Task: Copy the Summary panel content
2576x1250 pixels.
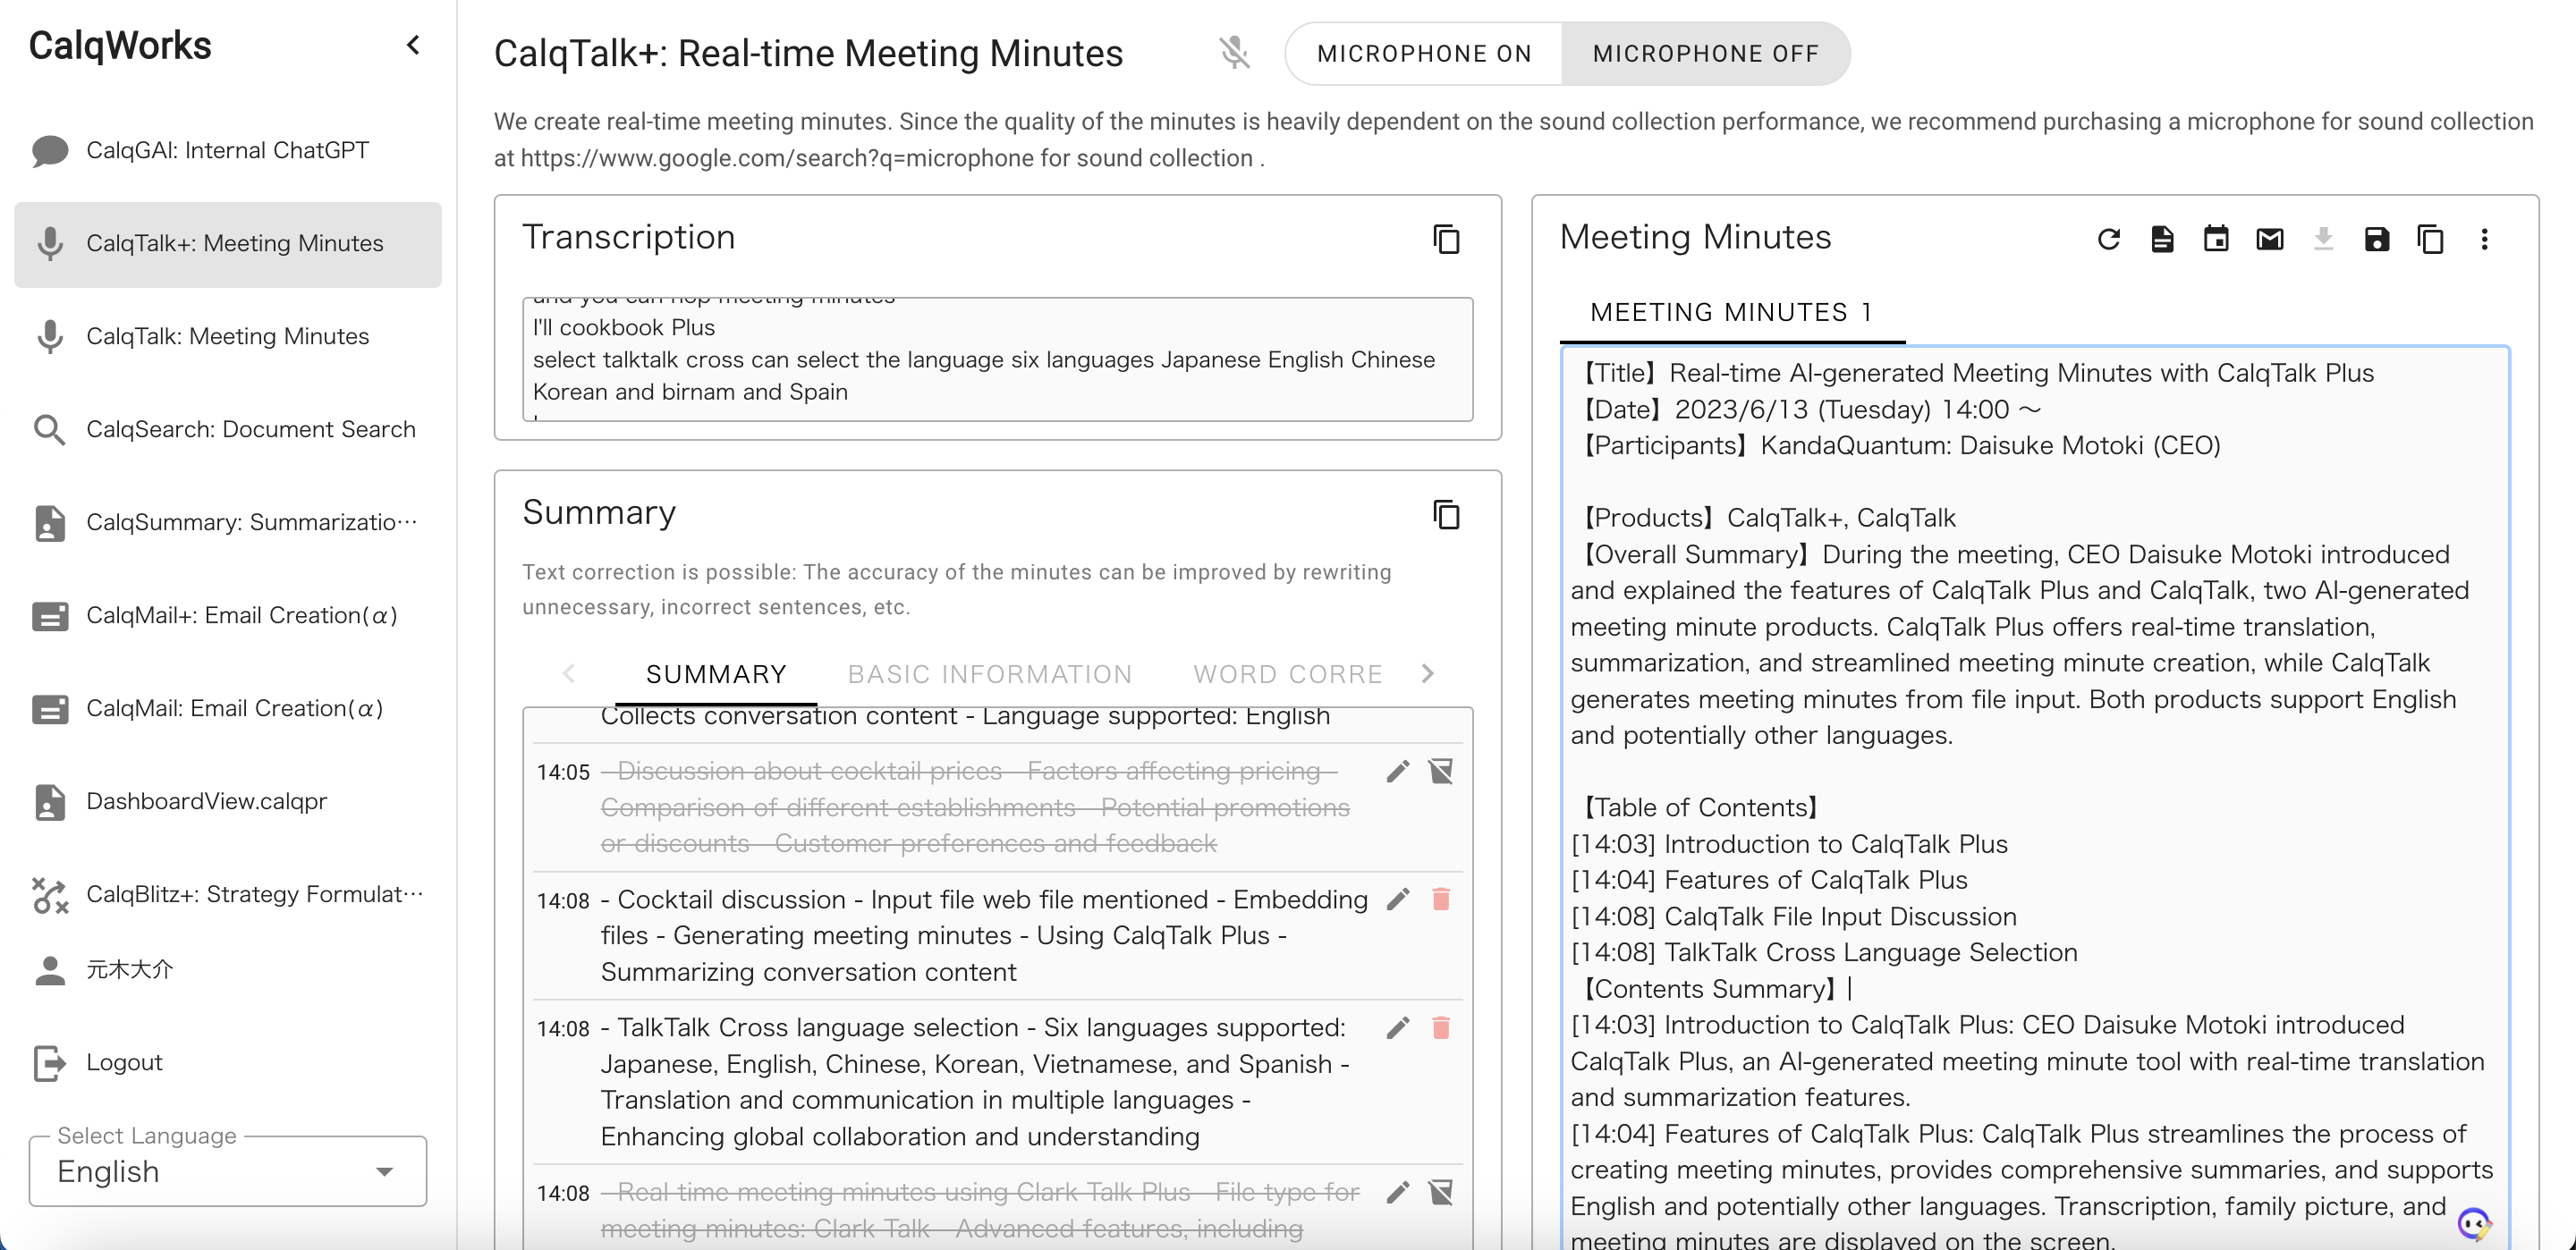Action: 1446,514
